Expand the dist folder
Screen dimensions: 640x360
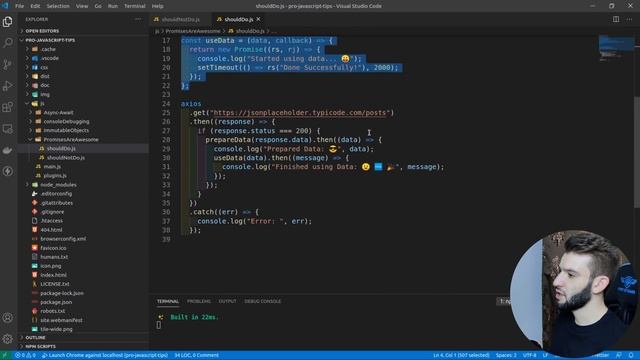(x=83, y=76)
